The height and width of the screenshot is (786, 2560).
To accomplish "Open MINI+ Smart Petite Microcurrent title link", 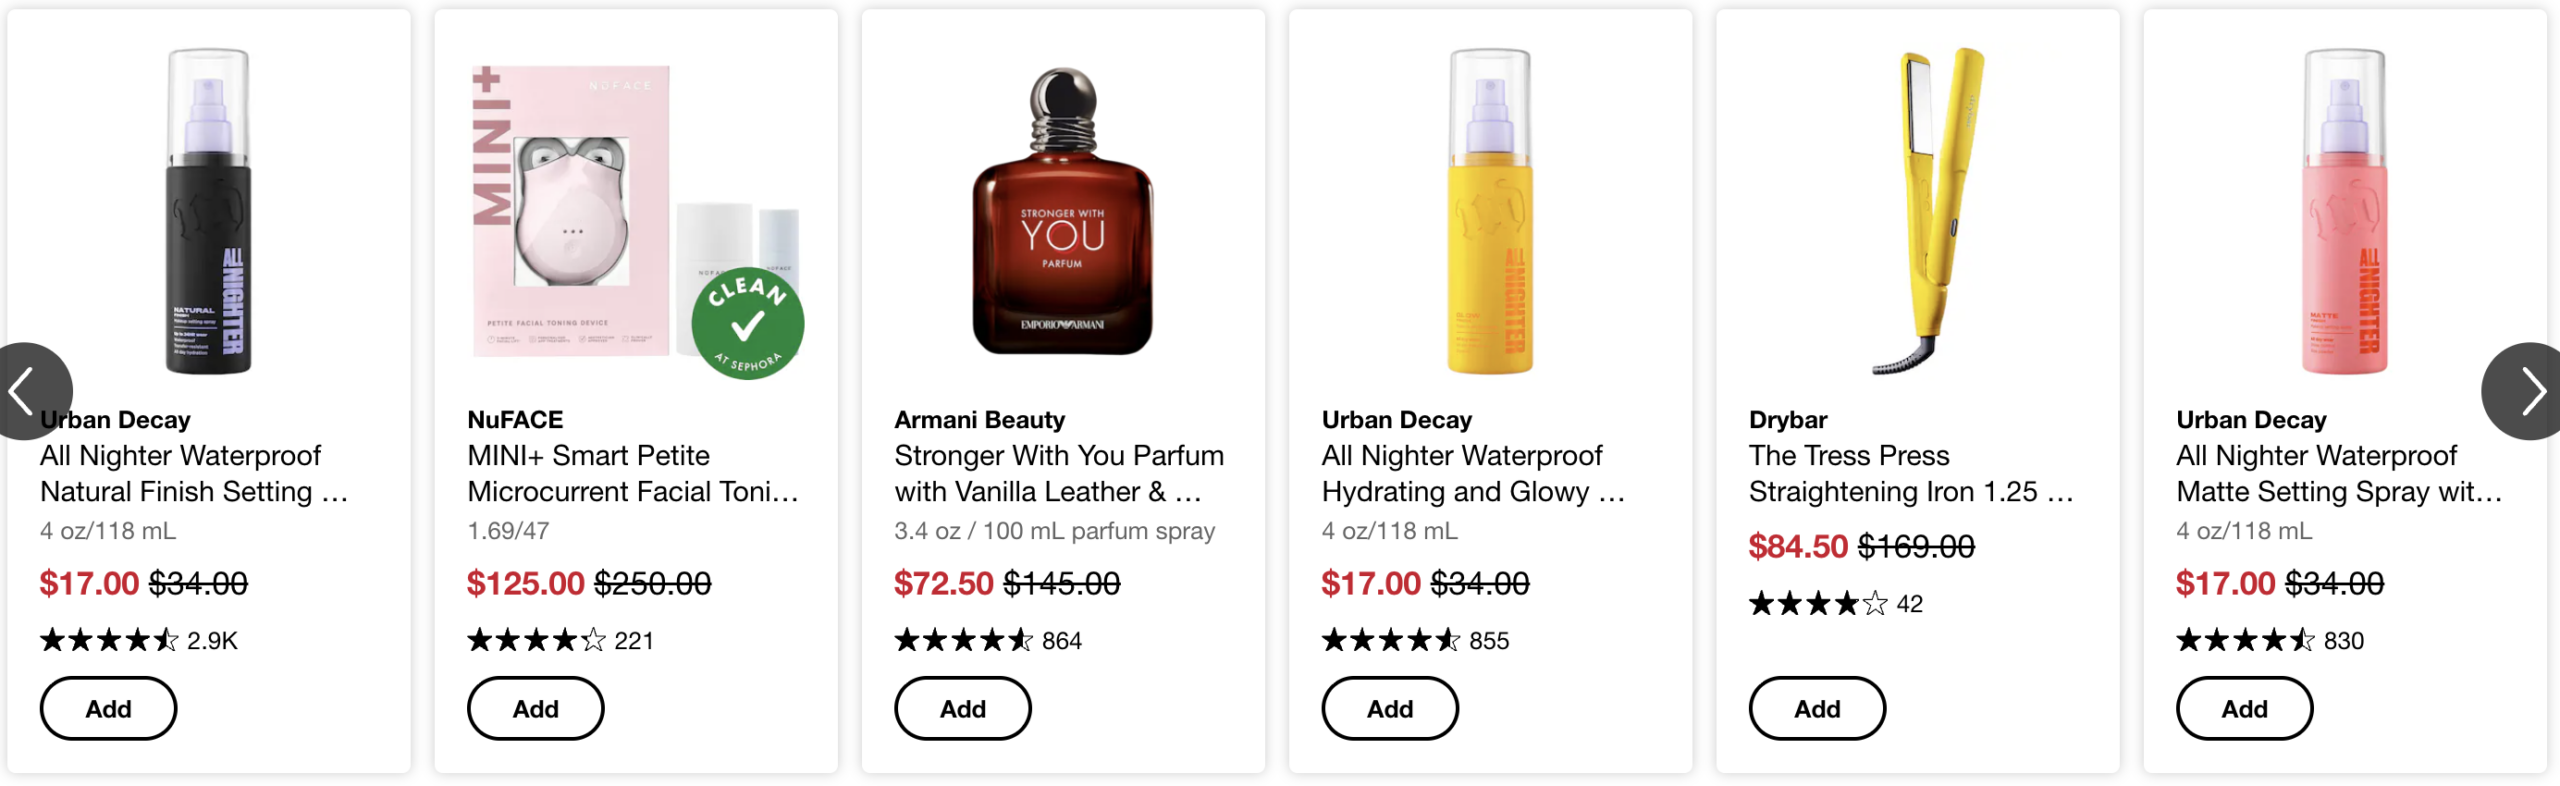I will point(632,474).
